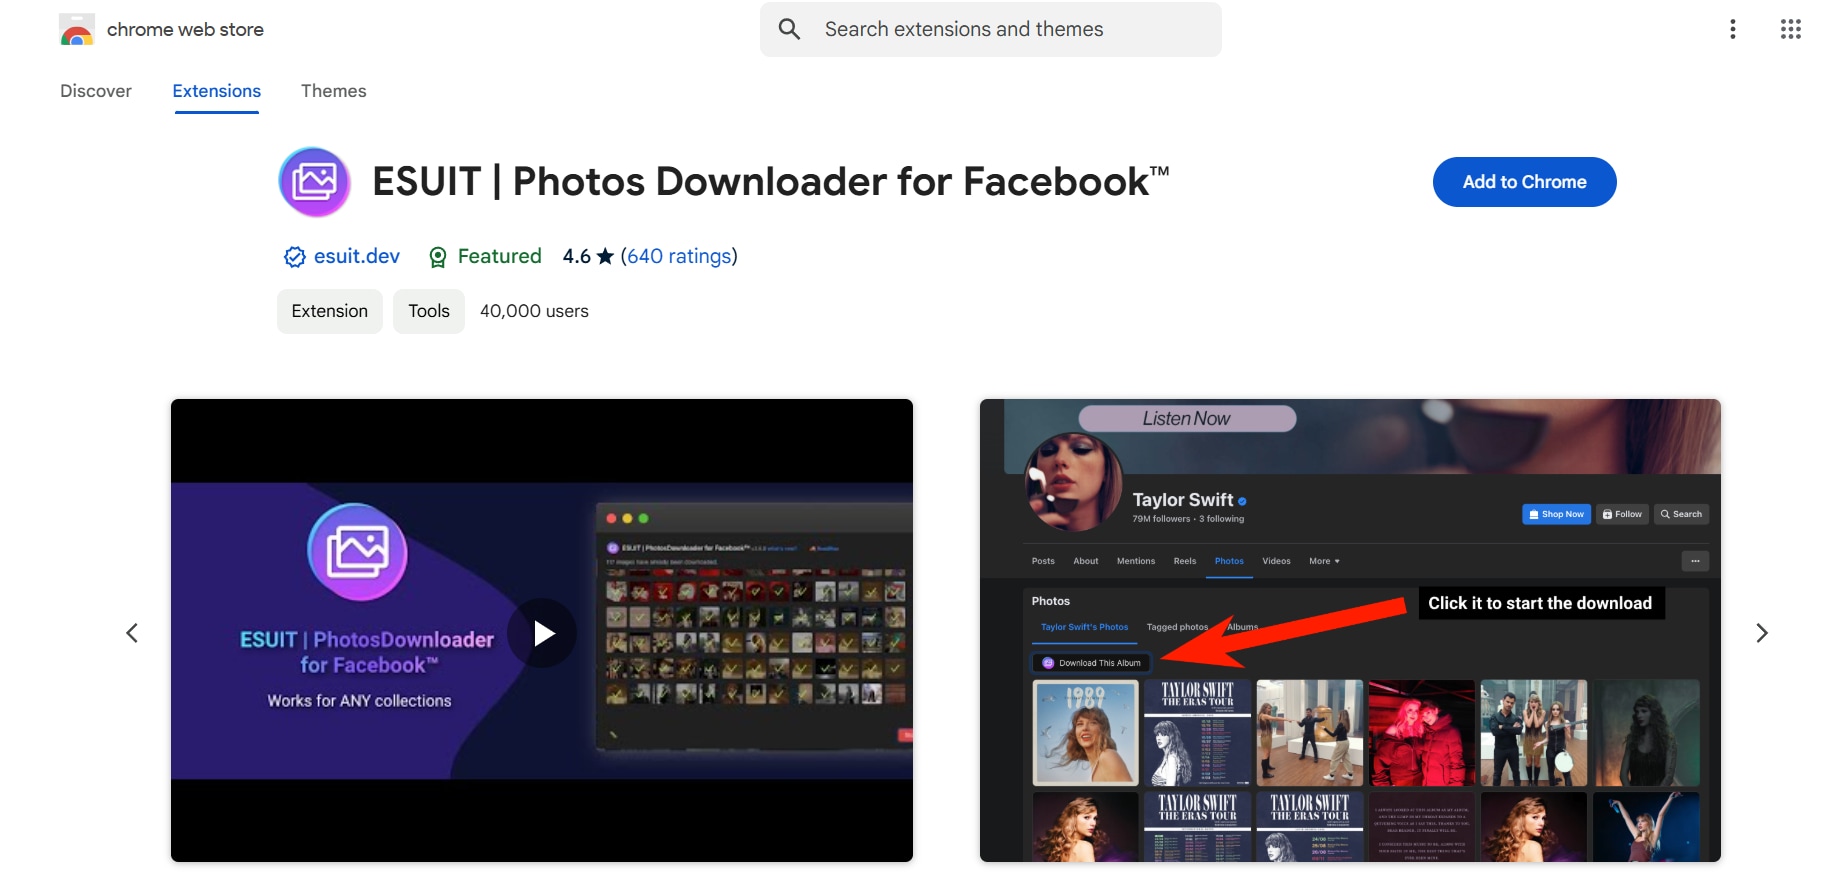Click the ESUIT extension logo icon

[314, 182]
